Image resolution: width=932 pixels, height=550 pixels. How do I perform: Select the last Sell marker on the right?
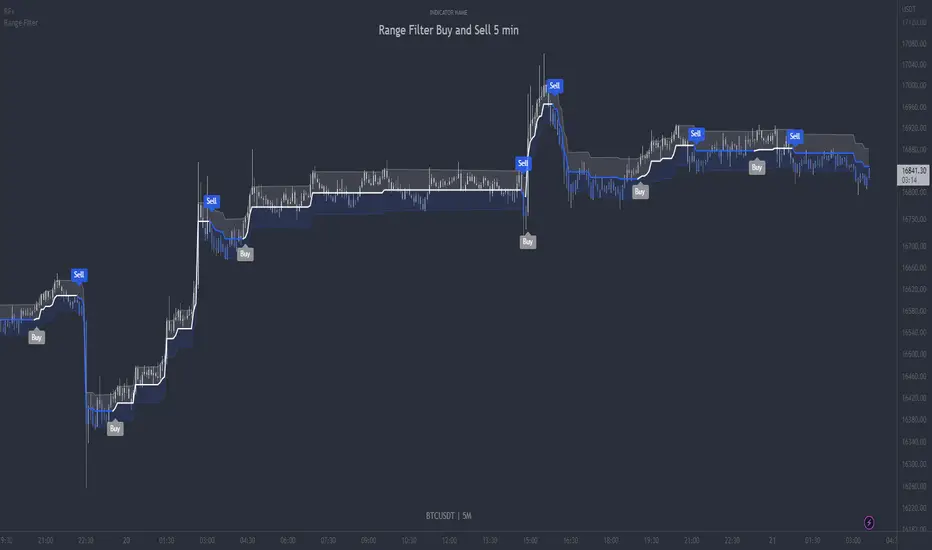pos(795,136)
